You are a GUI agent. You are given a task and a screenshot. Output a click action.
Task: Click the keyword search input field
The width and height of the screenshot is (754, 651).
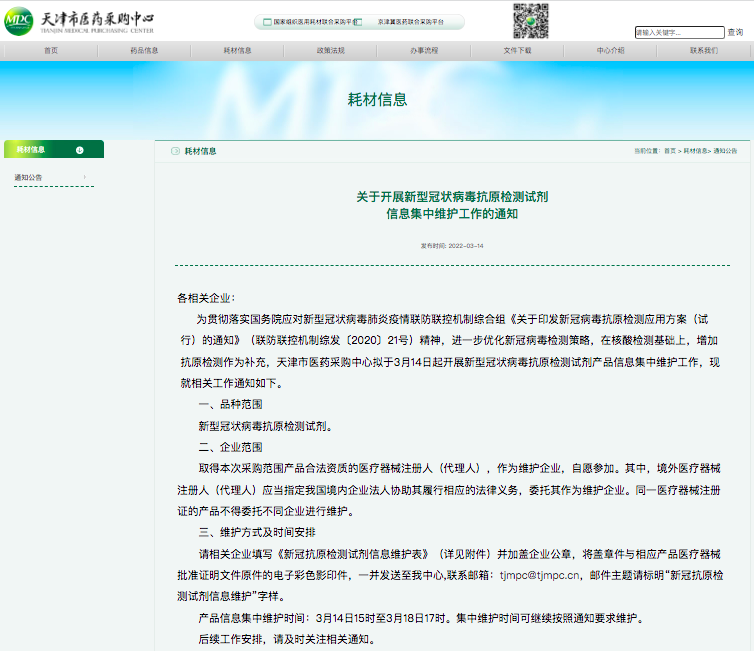coord(678,32)
